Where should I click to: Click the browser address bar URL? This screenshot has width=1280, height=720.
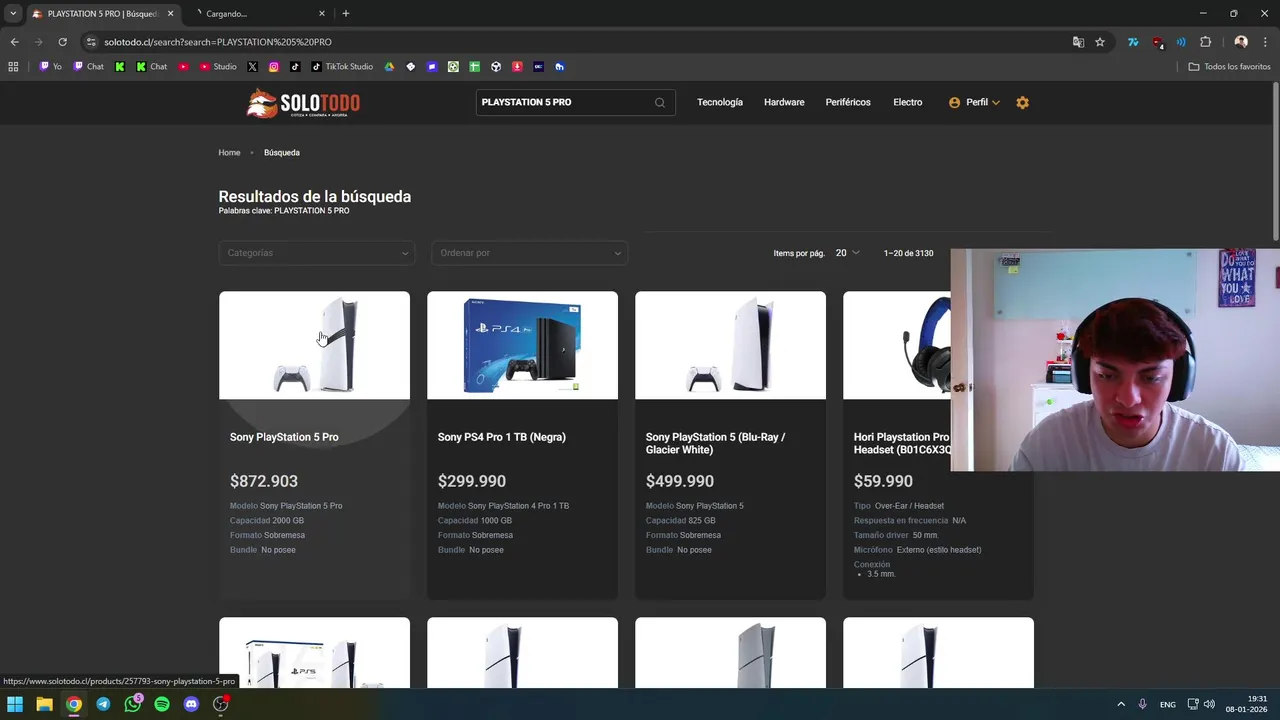[218, 42]
